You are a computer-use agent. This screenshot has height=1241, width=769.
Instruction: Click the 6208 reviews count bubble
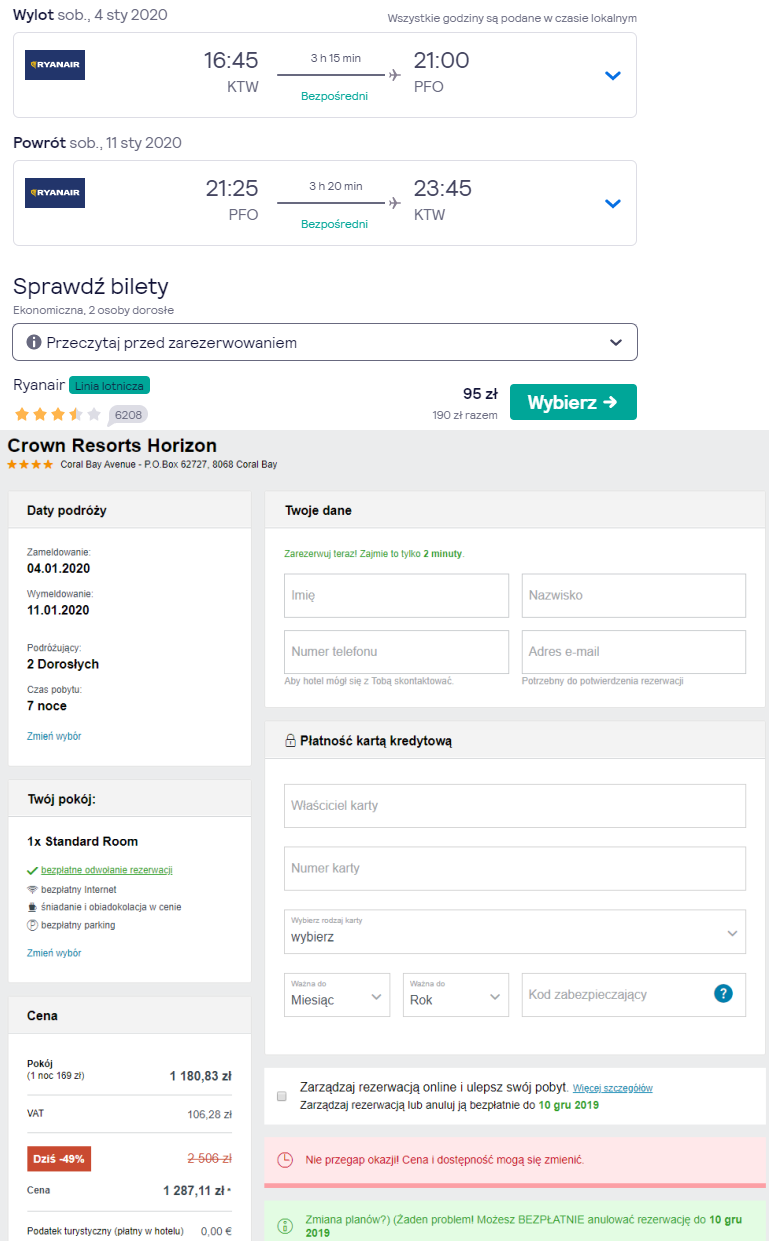127,414
